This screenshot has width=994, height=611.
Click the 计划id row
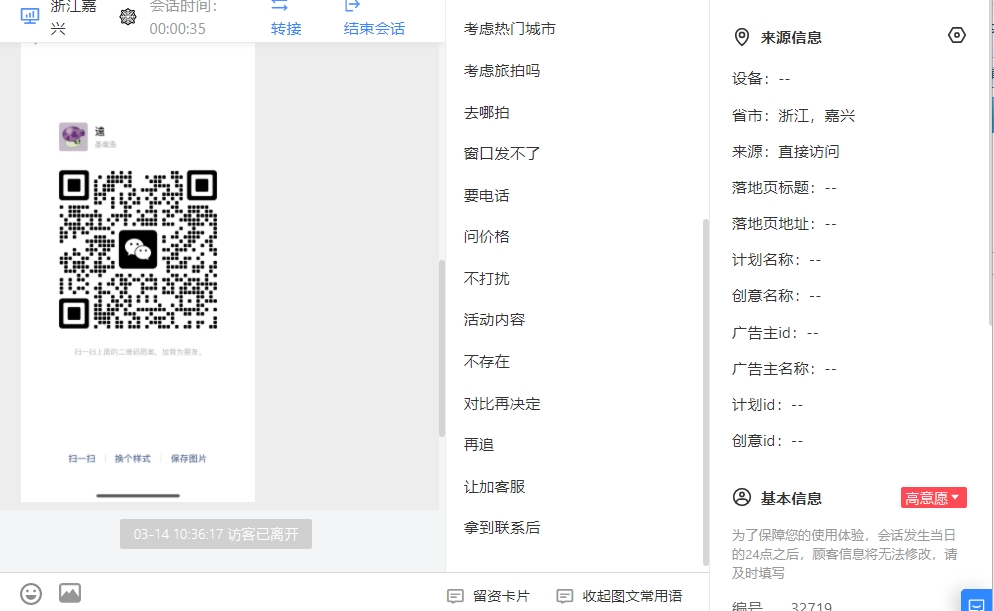click(768, 406)
